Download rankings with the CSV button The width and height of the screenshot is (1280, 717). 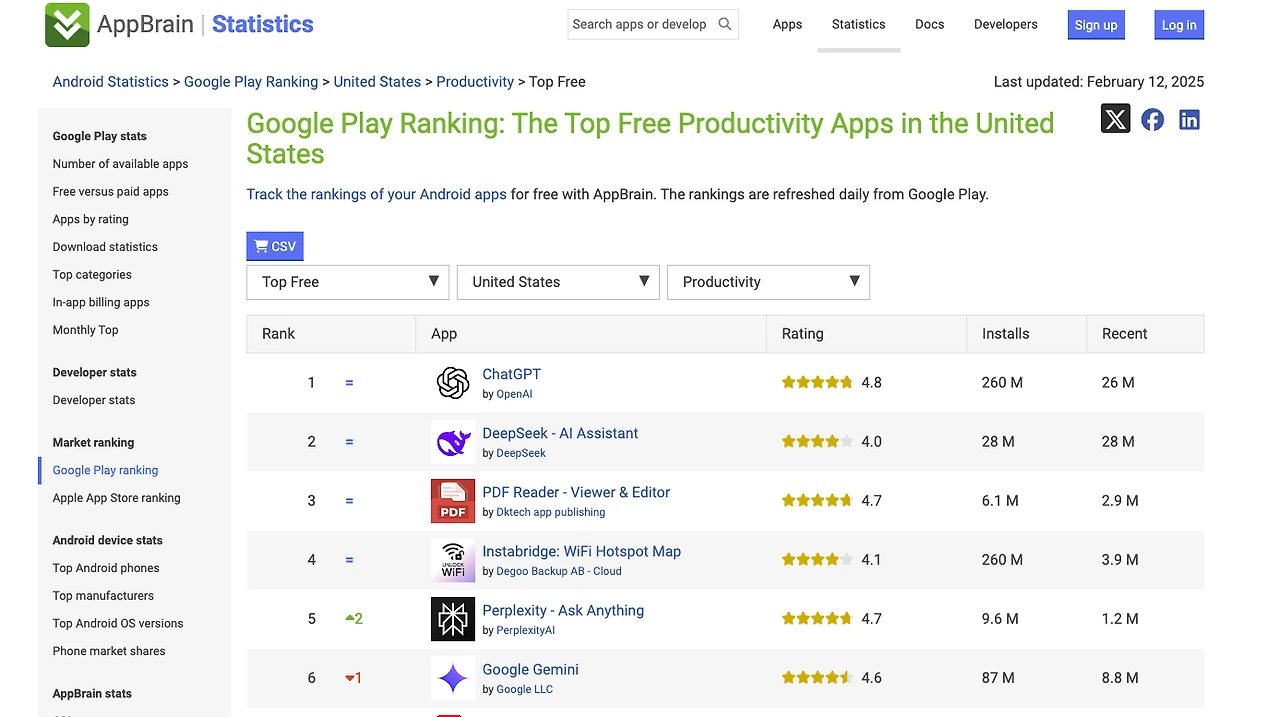275,246
